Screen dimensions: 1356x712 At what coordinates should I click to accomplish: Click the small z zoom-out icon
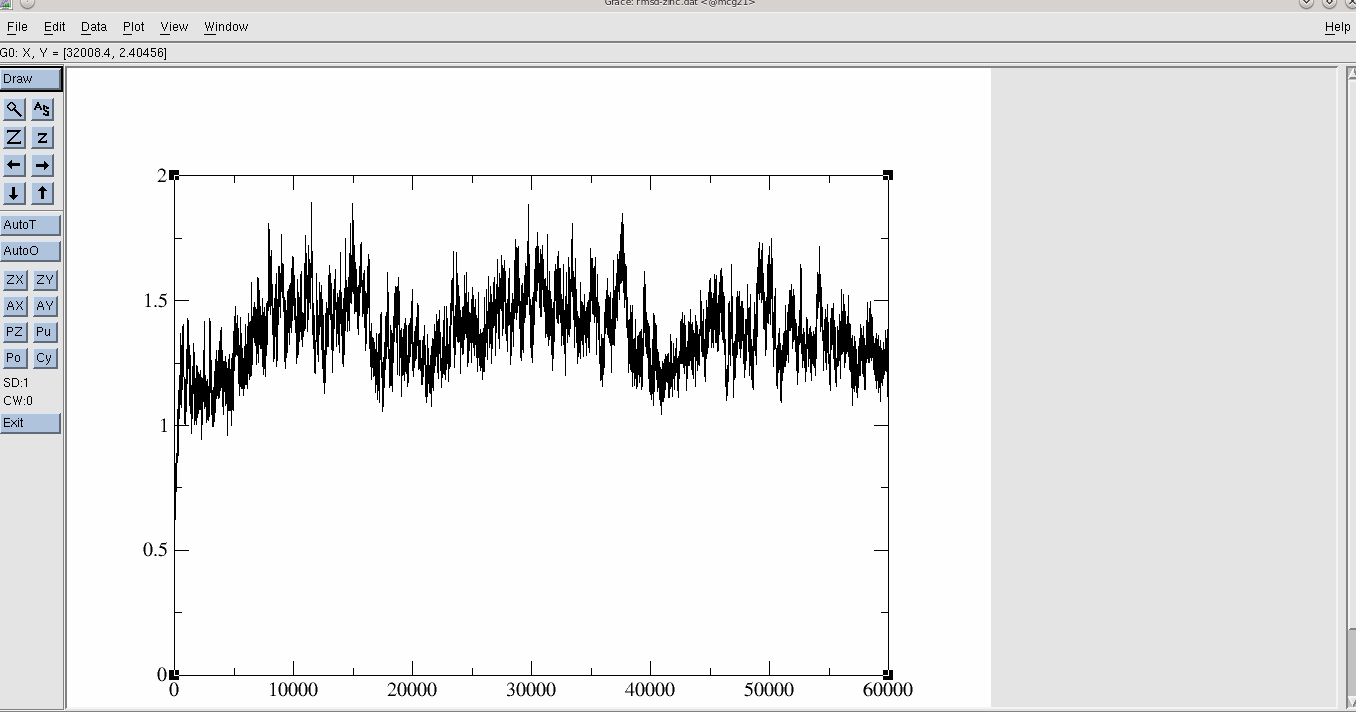pos(42,137)
